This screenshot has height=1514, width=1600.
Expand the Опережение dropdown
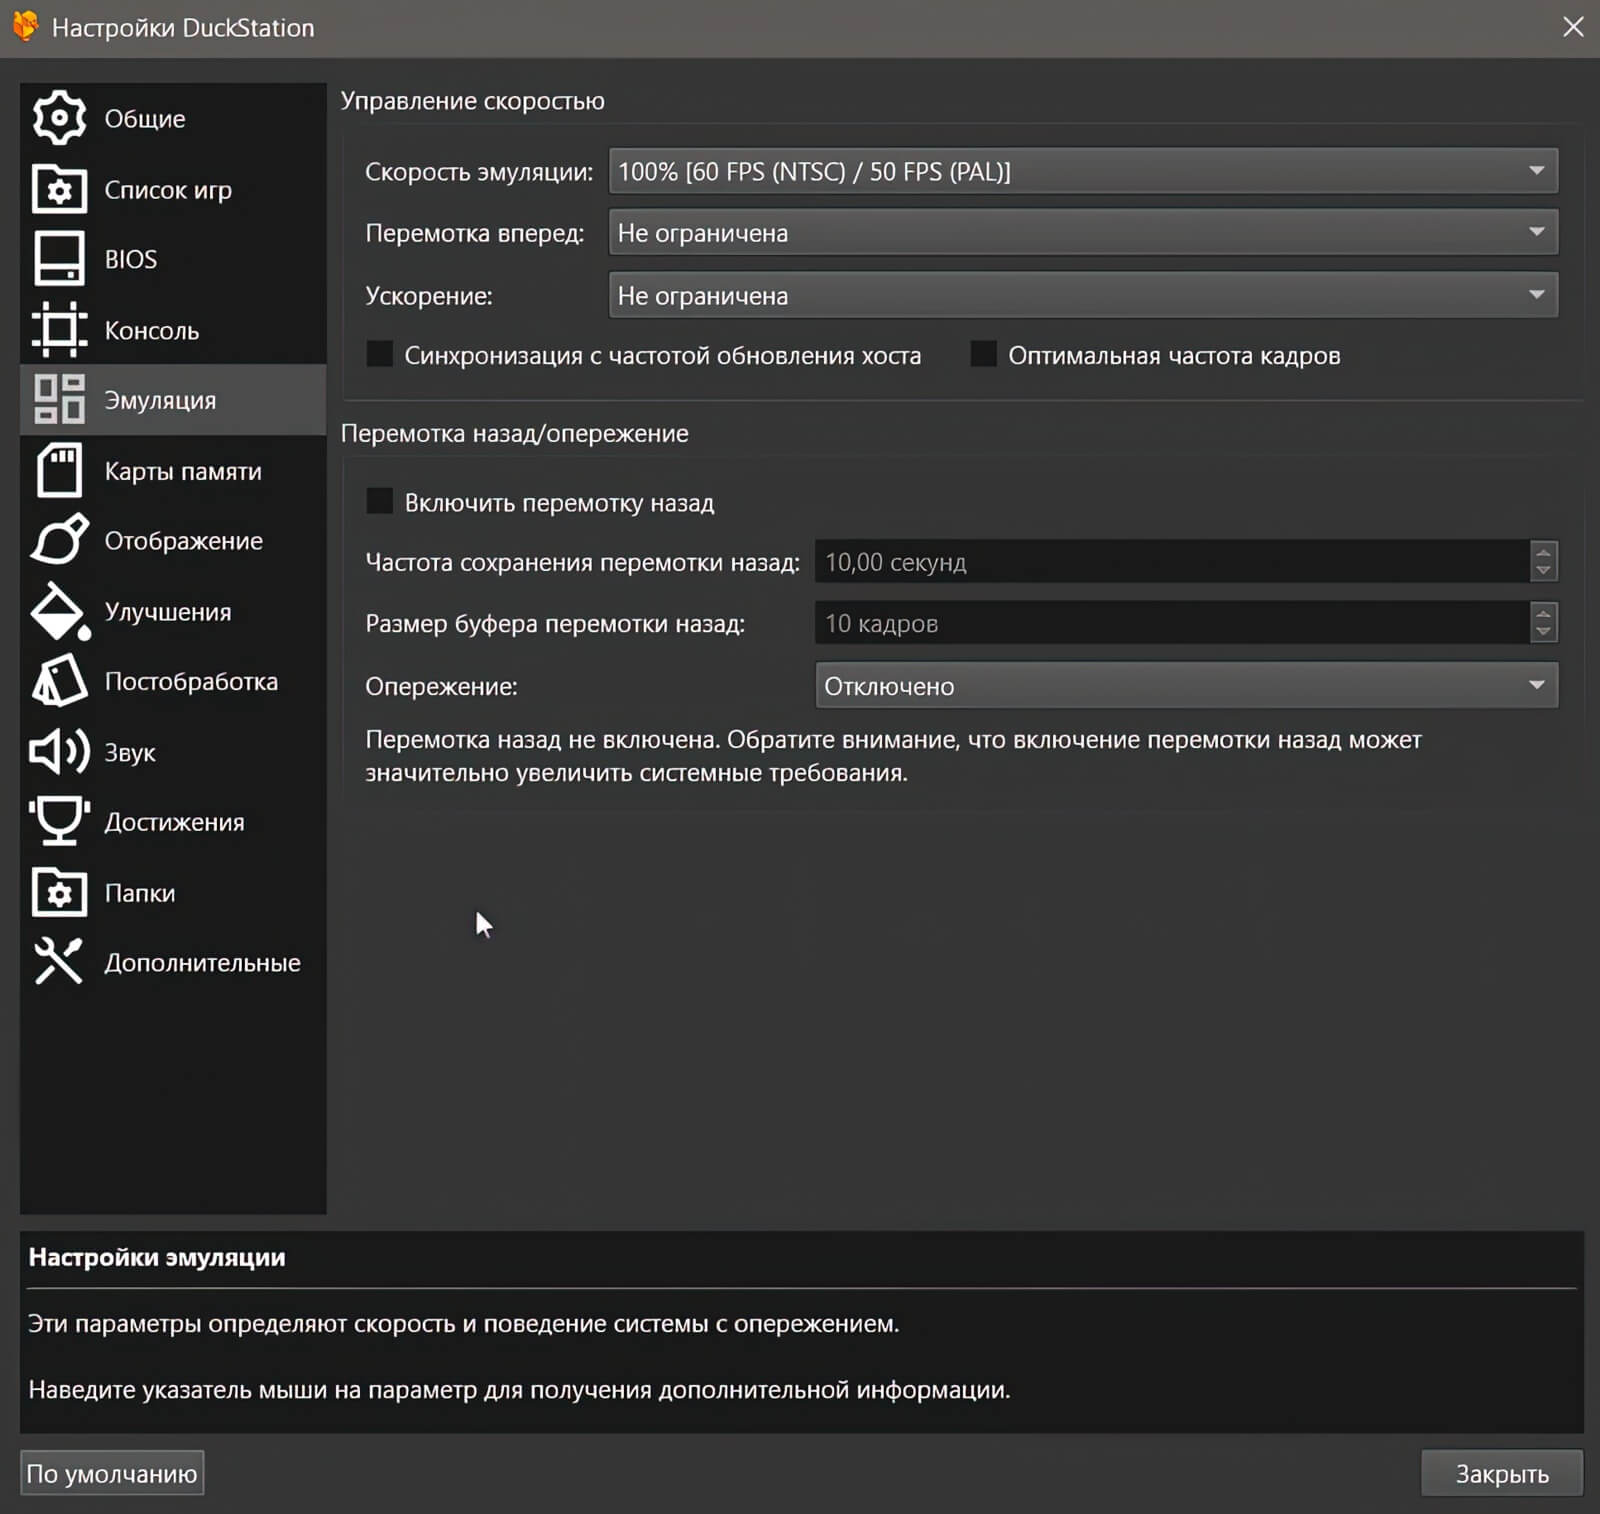[x=1187, y=685]
